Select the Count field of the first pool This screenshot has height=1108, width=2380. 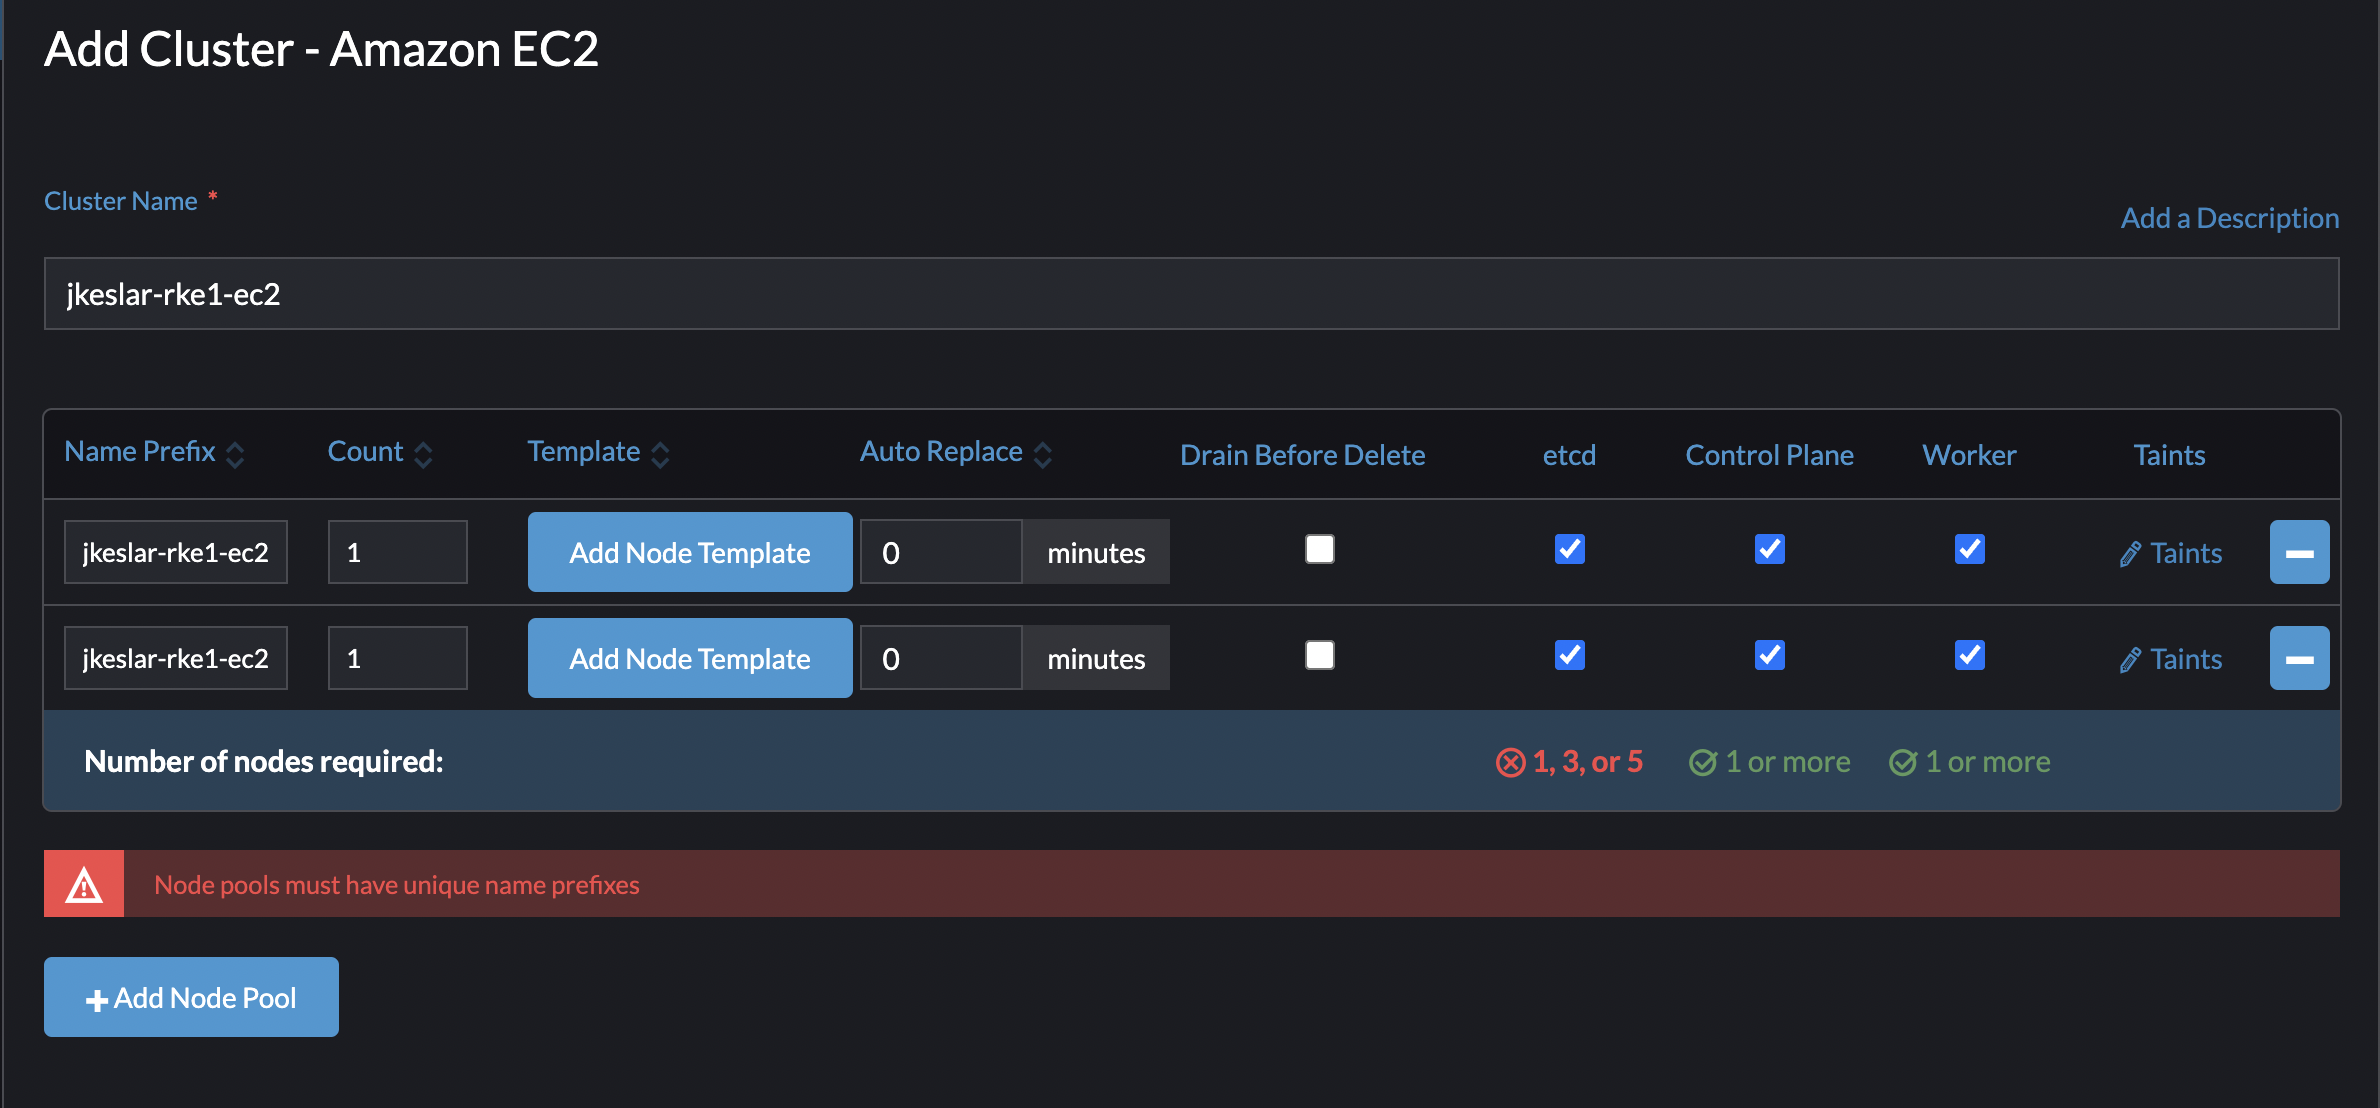(397, 551)
